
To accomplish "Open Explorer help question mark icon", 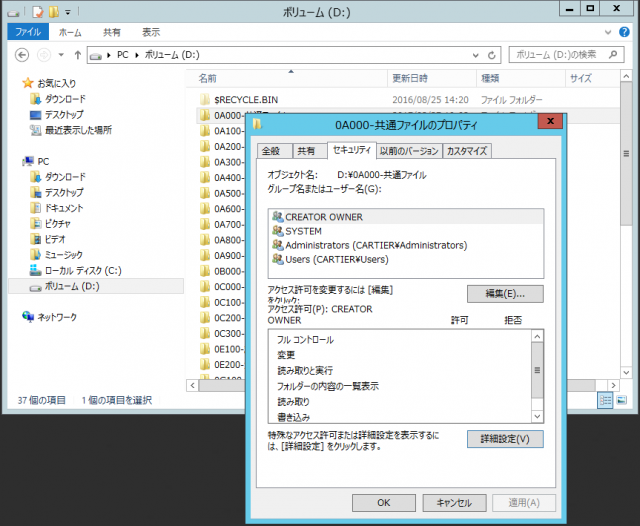I will click(624, 32).
